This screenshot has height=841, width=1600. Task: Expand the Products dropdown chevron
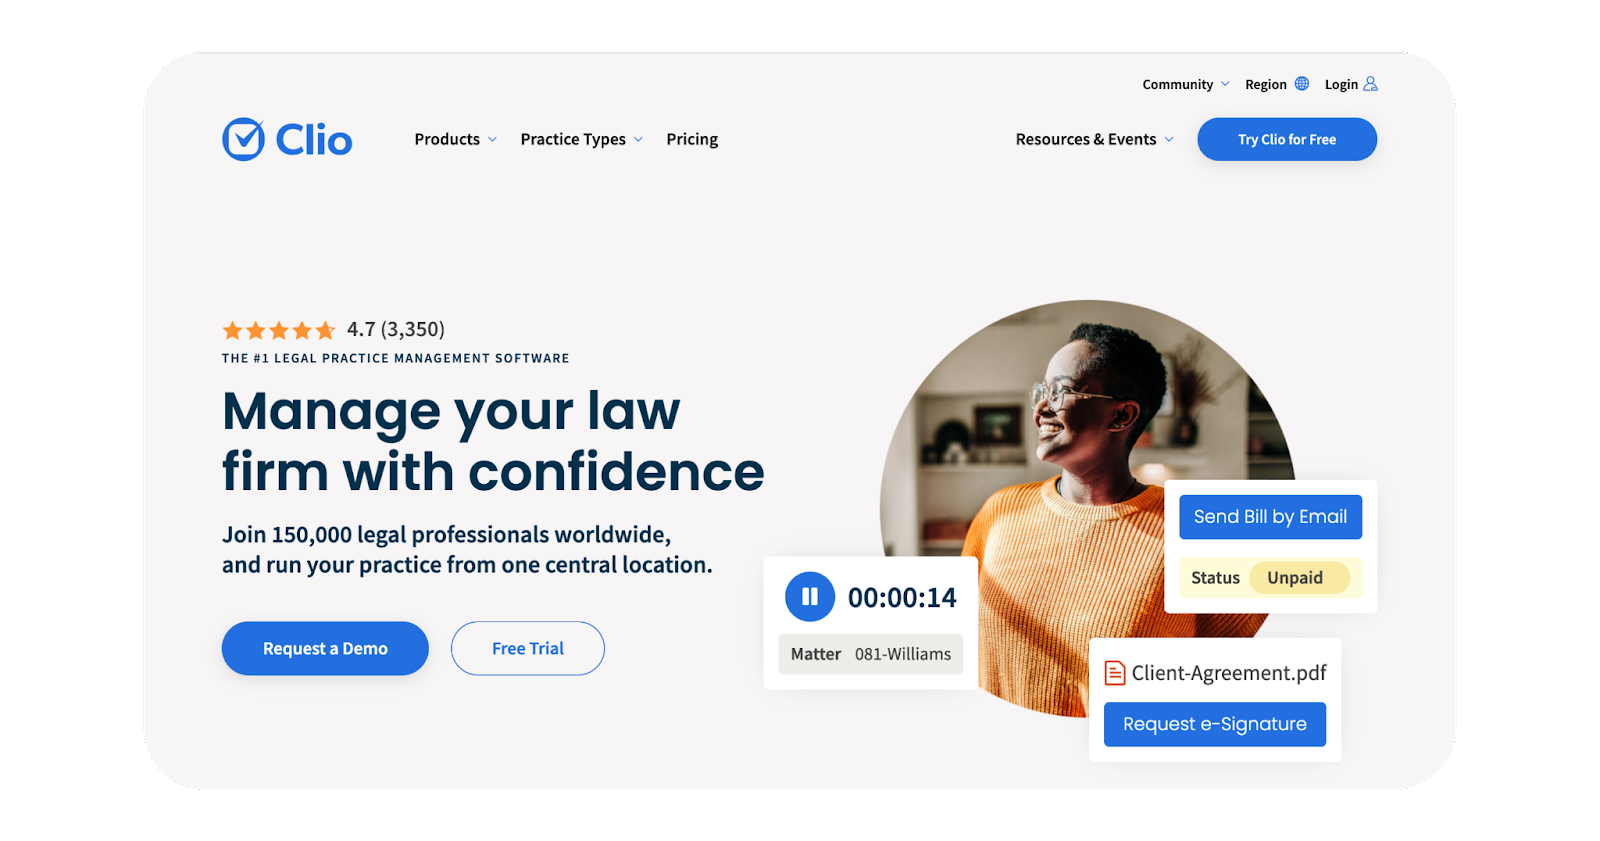pyautogui.click(x=493, y=140)
